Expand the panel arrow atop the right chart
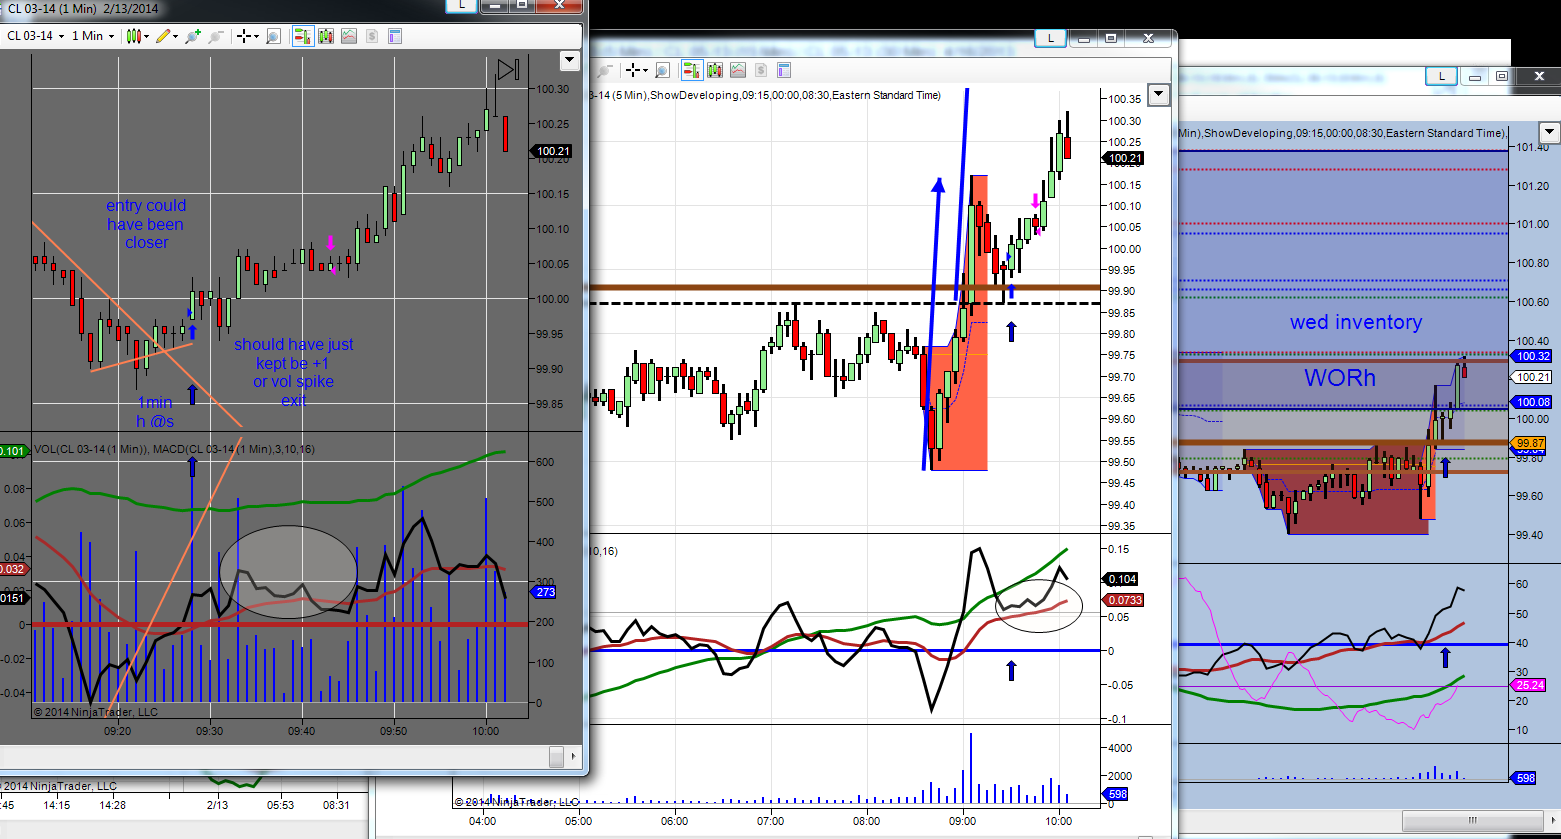The image size is (1561, 839). [1549, 132]
